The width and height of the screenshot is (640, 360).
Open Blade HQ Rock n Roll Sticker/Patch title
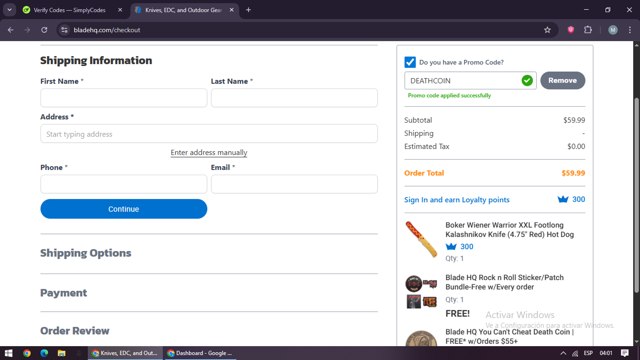[504, 282]
